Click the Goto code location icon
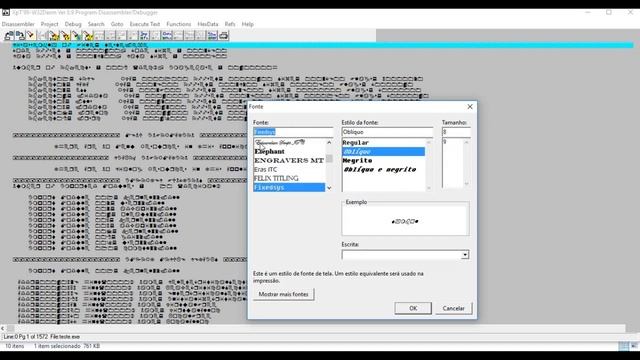The image size is (640, 360). pos(88,36)
